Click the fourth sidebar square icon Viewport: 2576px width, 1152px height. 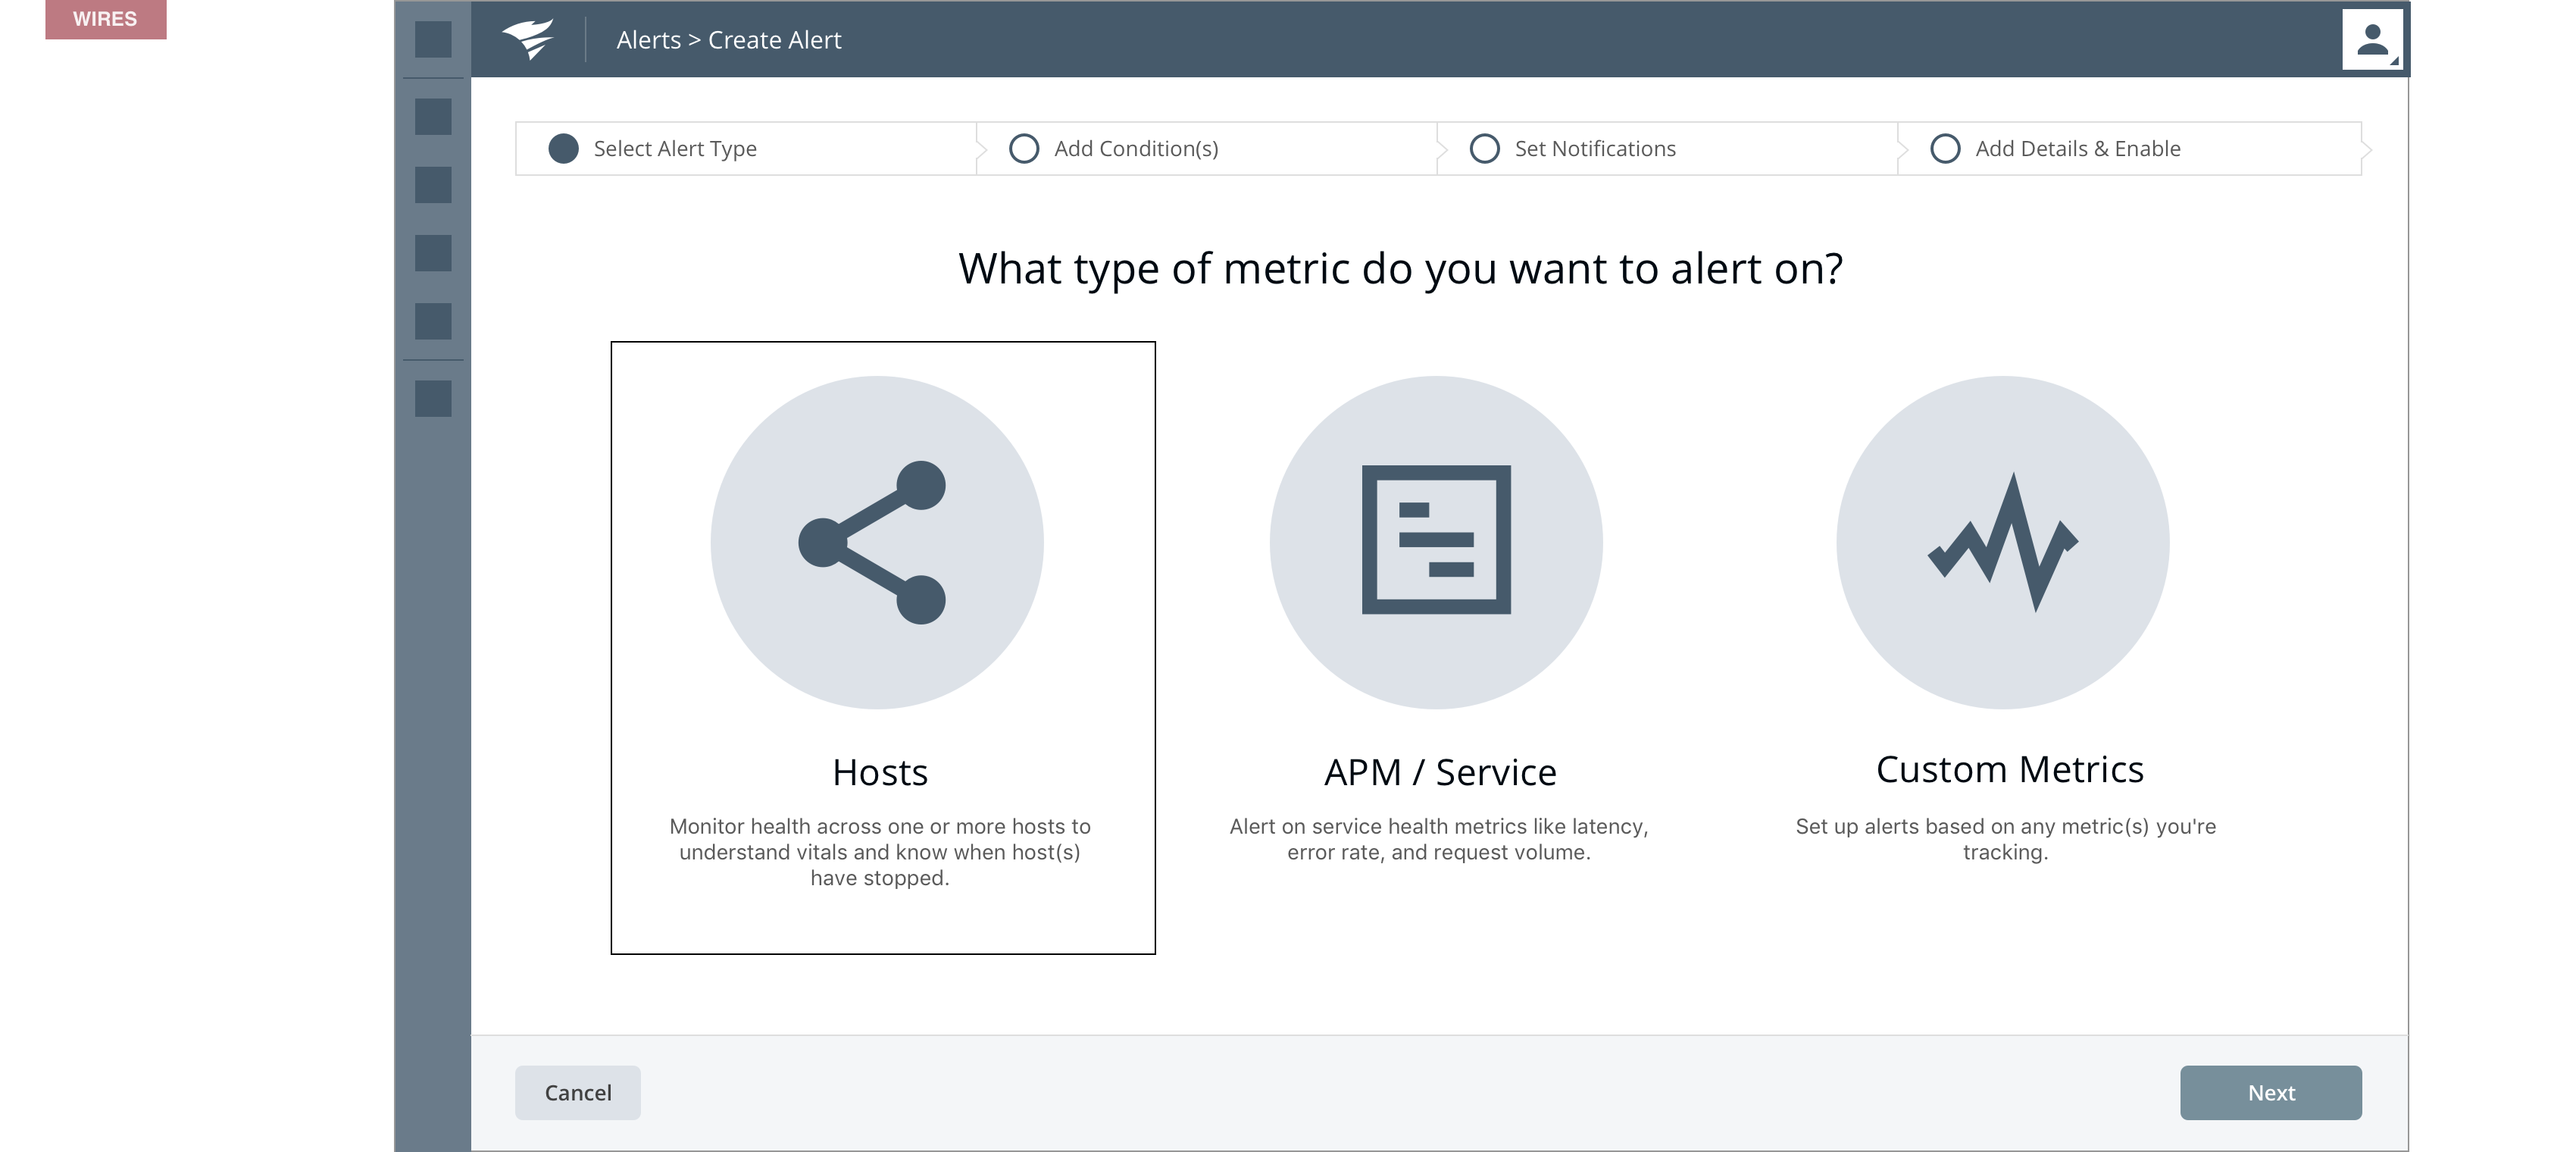coord(433,253)
